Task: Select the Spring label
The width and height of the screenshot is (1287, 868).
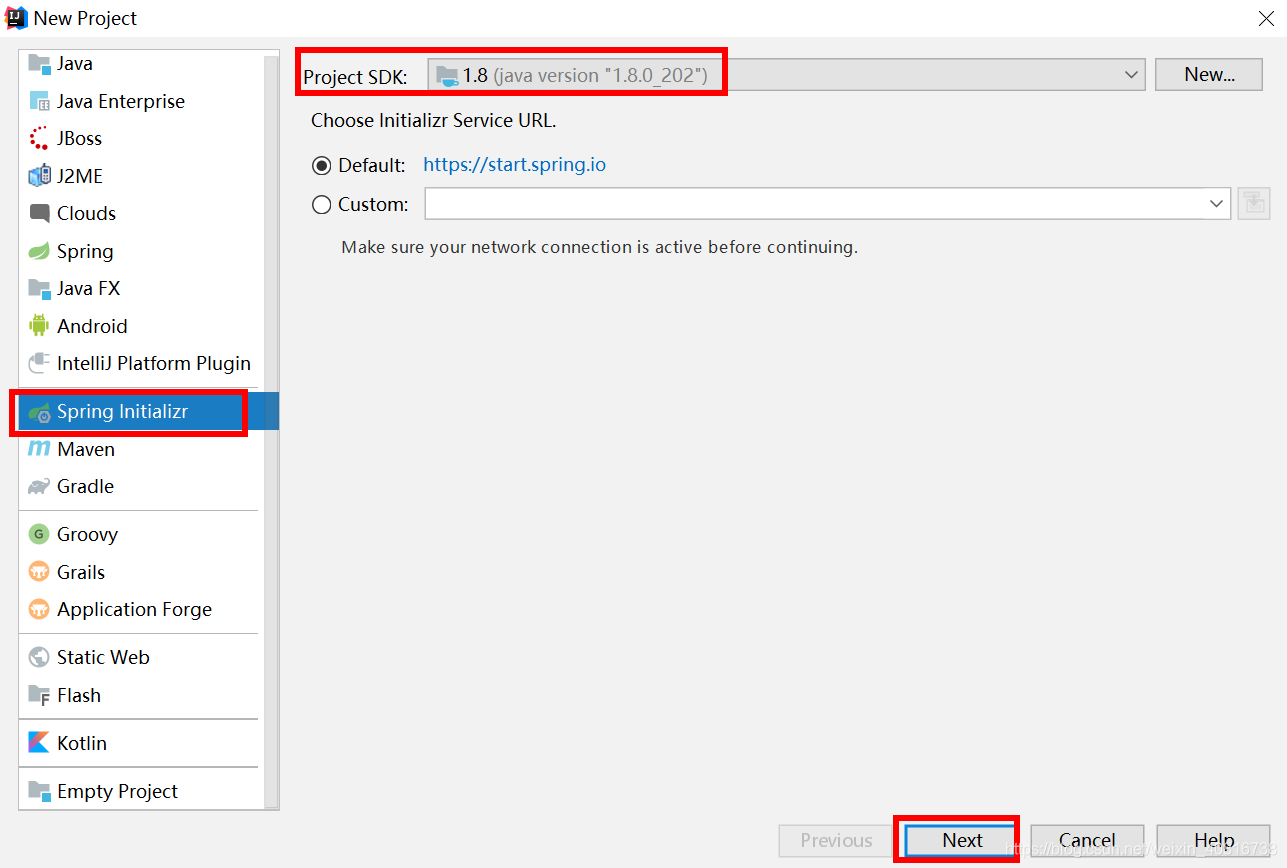Action: [85, 251]
